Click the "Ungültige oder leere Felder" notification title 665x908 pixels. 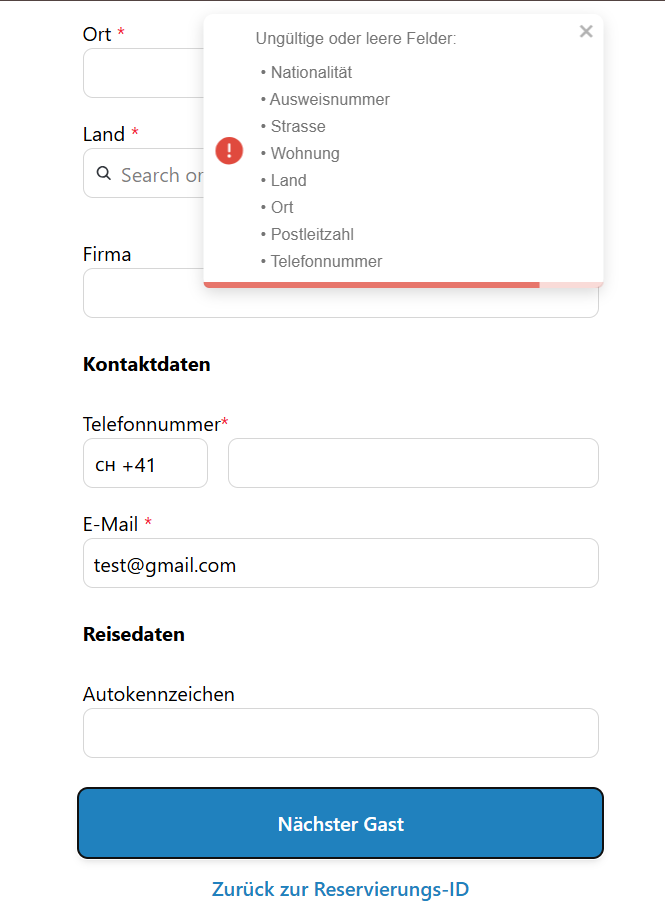356,39
